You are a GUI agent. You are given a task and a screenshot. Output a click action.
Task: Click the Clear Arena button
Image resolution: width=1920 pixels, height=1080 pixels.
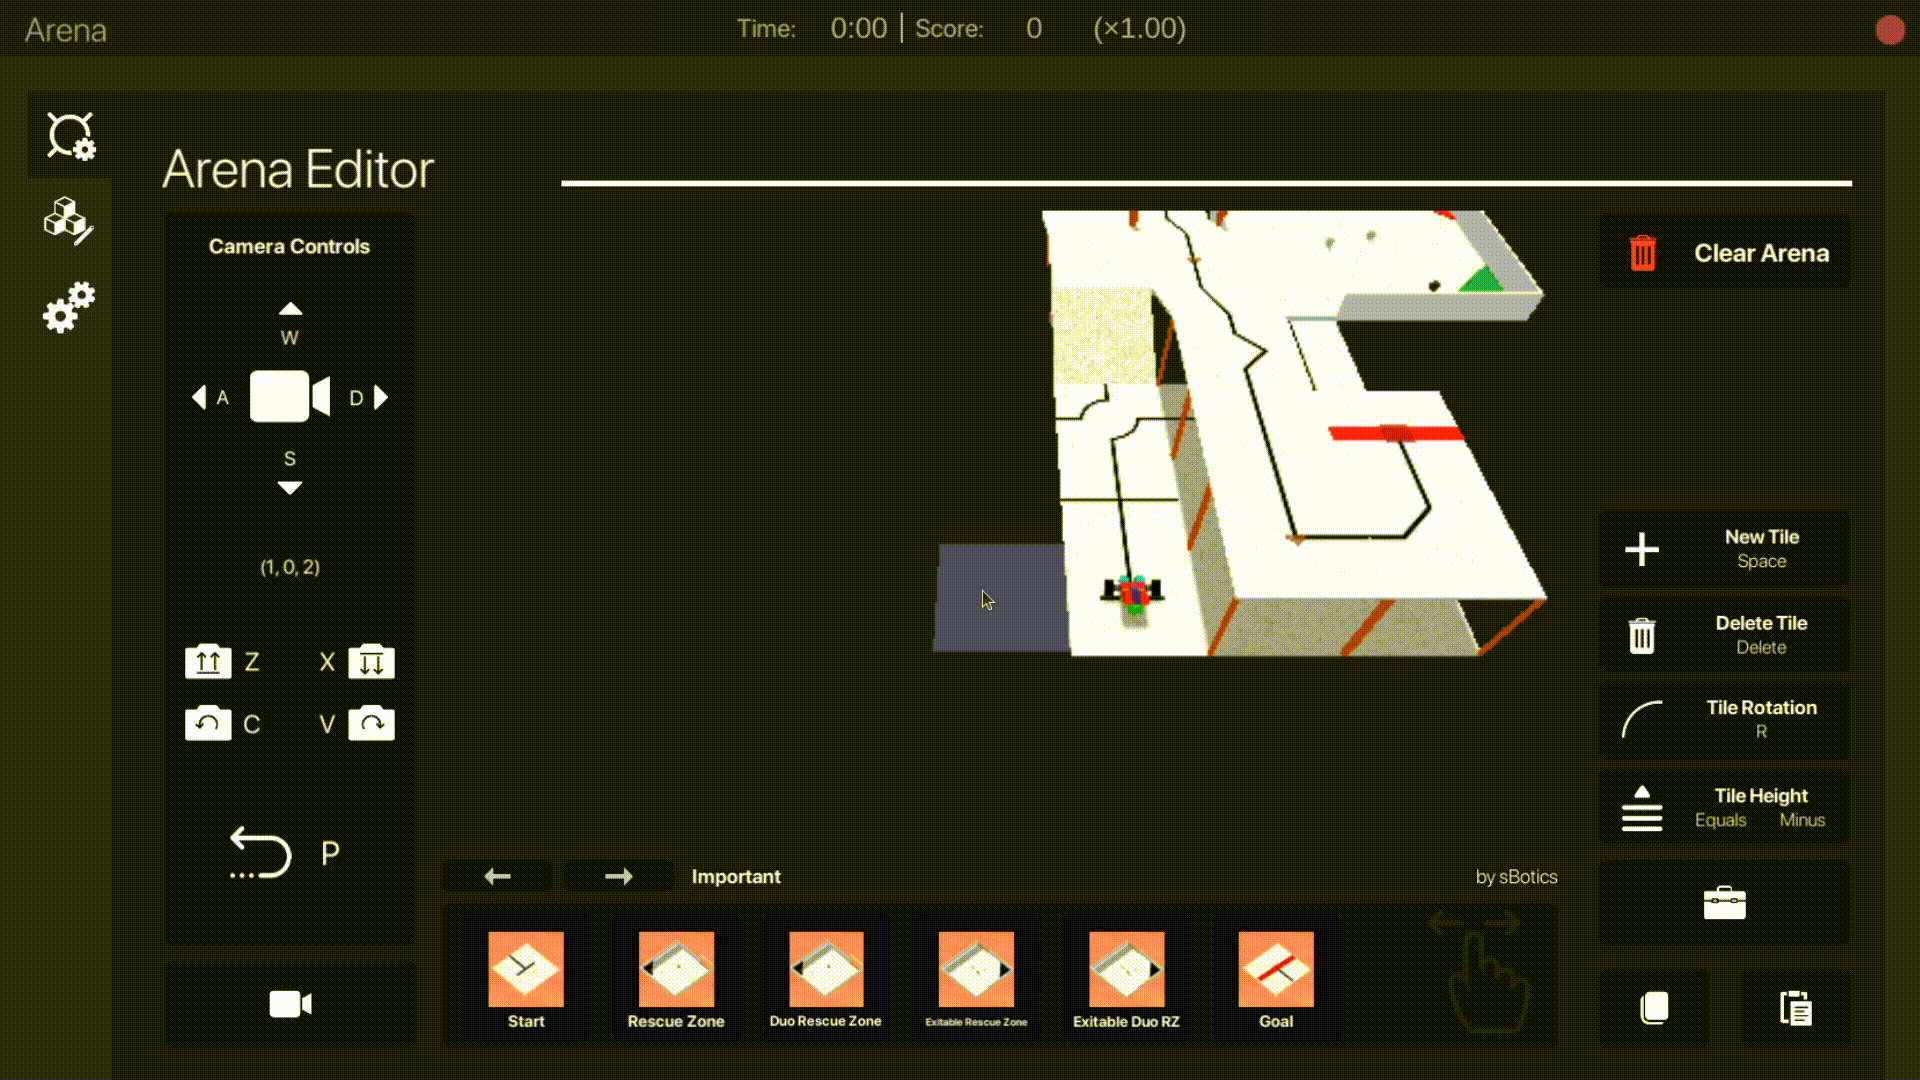pyautogui.click(x=1724, y=253)
